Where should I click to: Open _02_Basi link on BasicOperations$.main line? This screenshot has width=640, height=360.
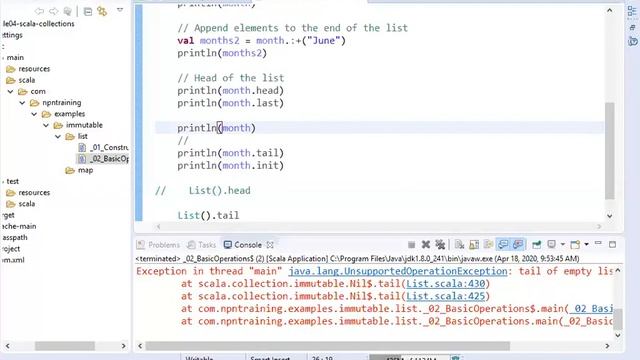(591, 309)
